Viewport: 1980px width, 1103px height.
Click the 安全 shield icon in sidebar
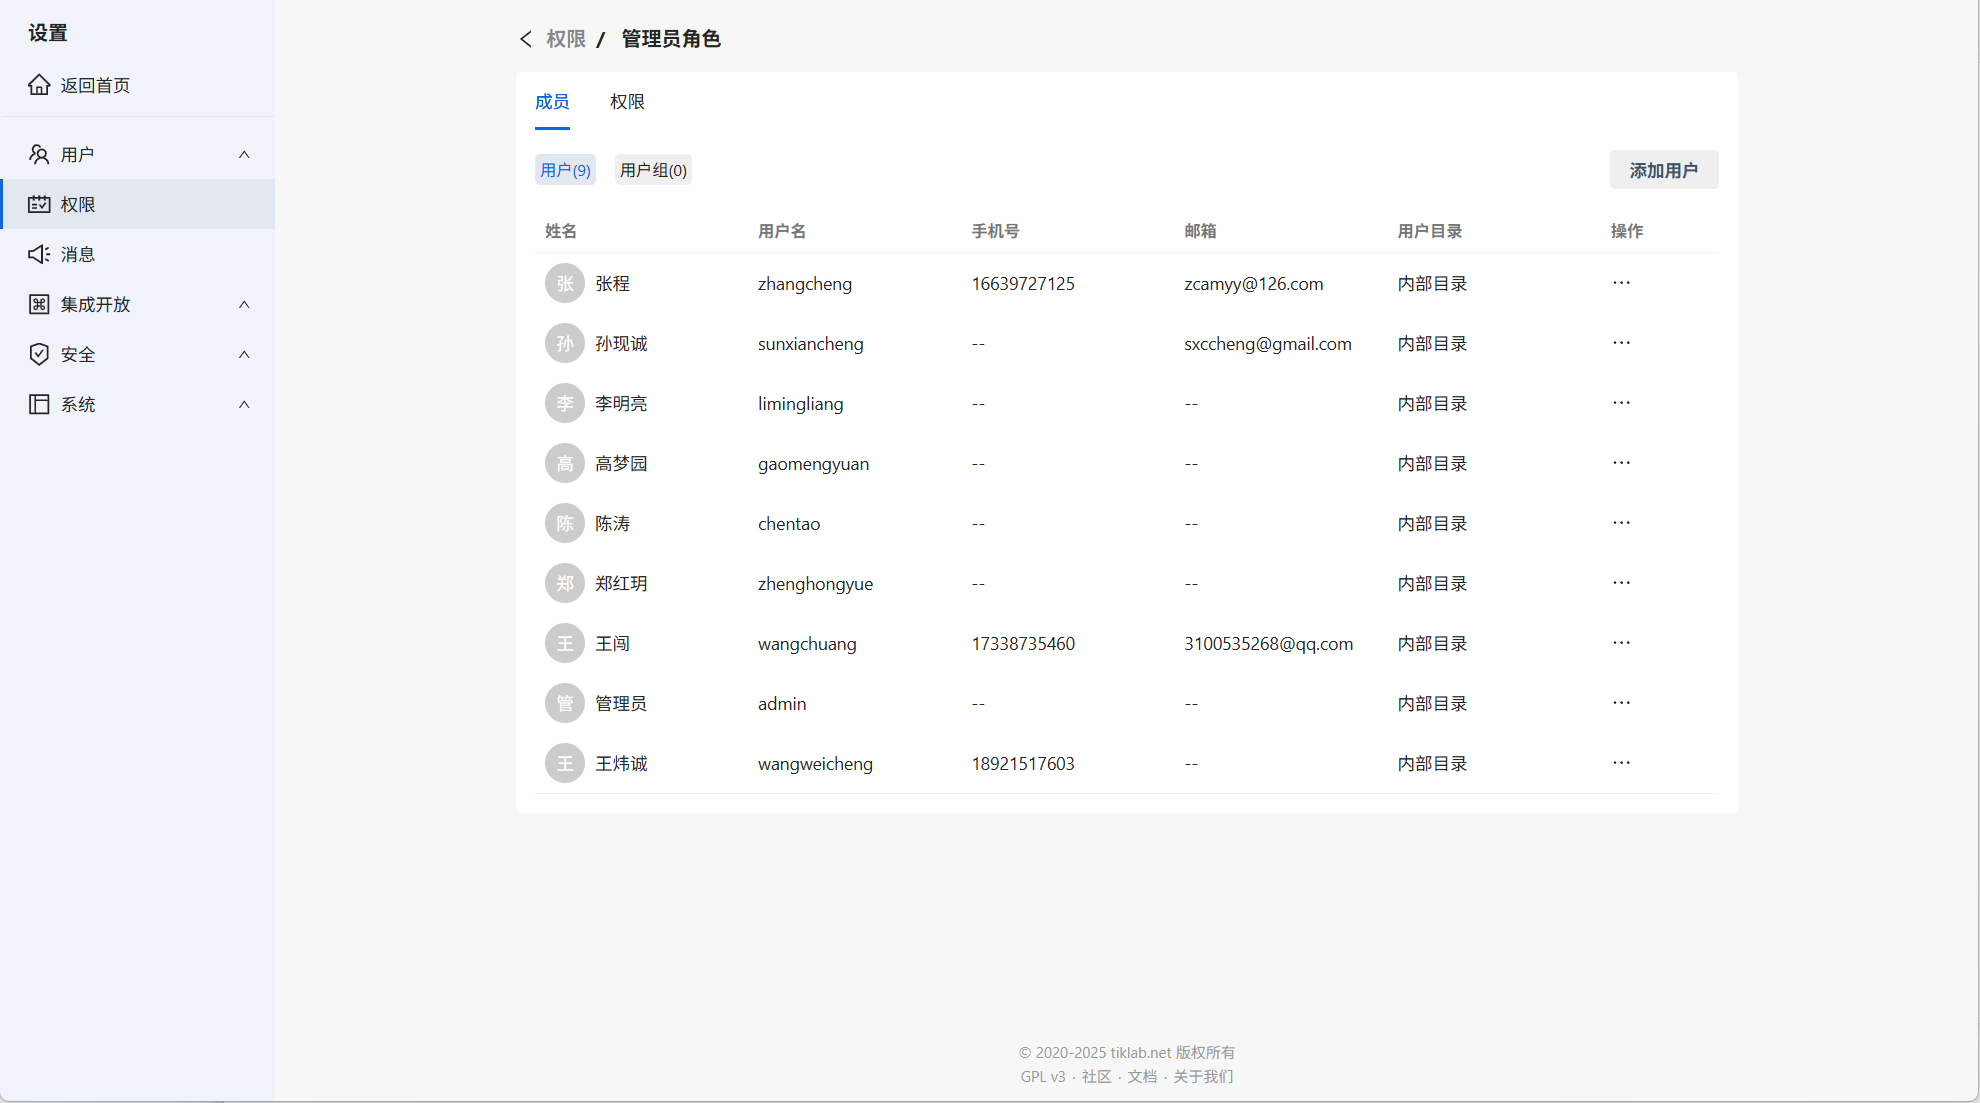click(x=39, y=354)
